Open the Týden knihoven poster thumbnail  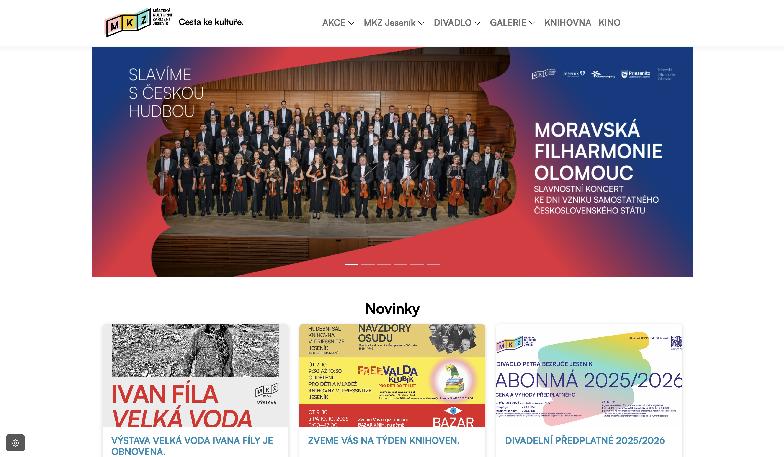click(x=392, y=376)
